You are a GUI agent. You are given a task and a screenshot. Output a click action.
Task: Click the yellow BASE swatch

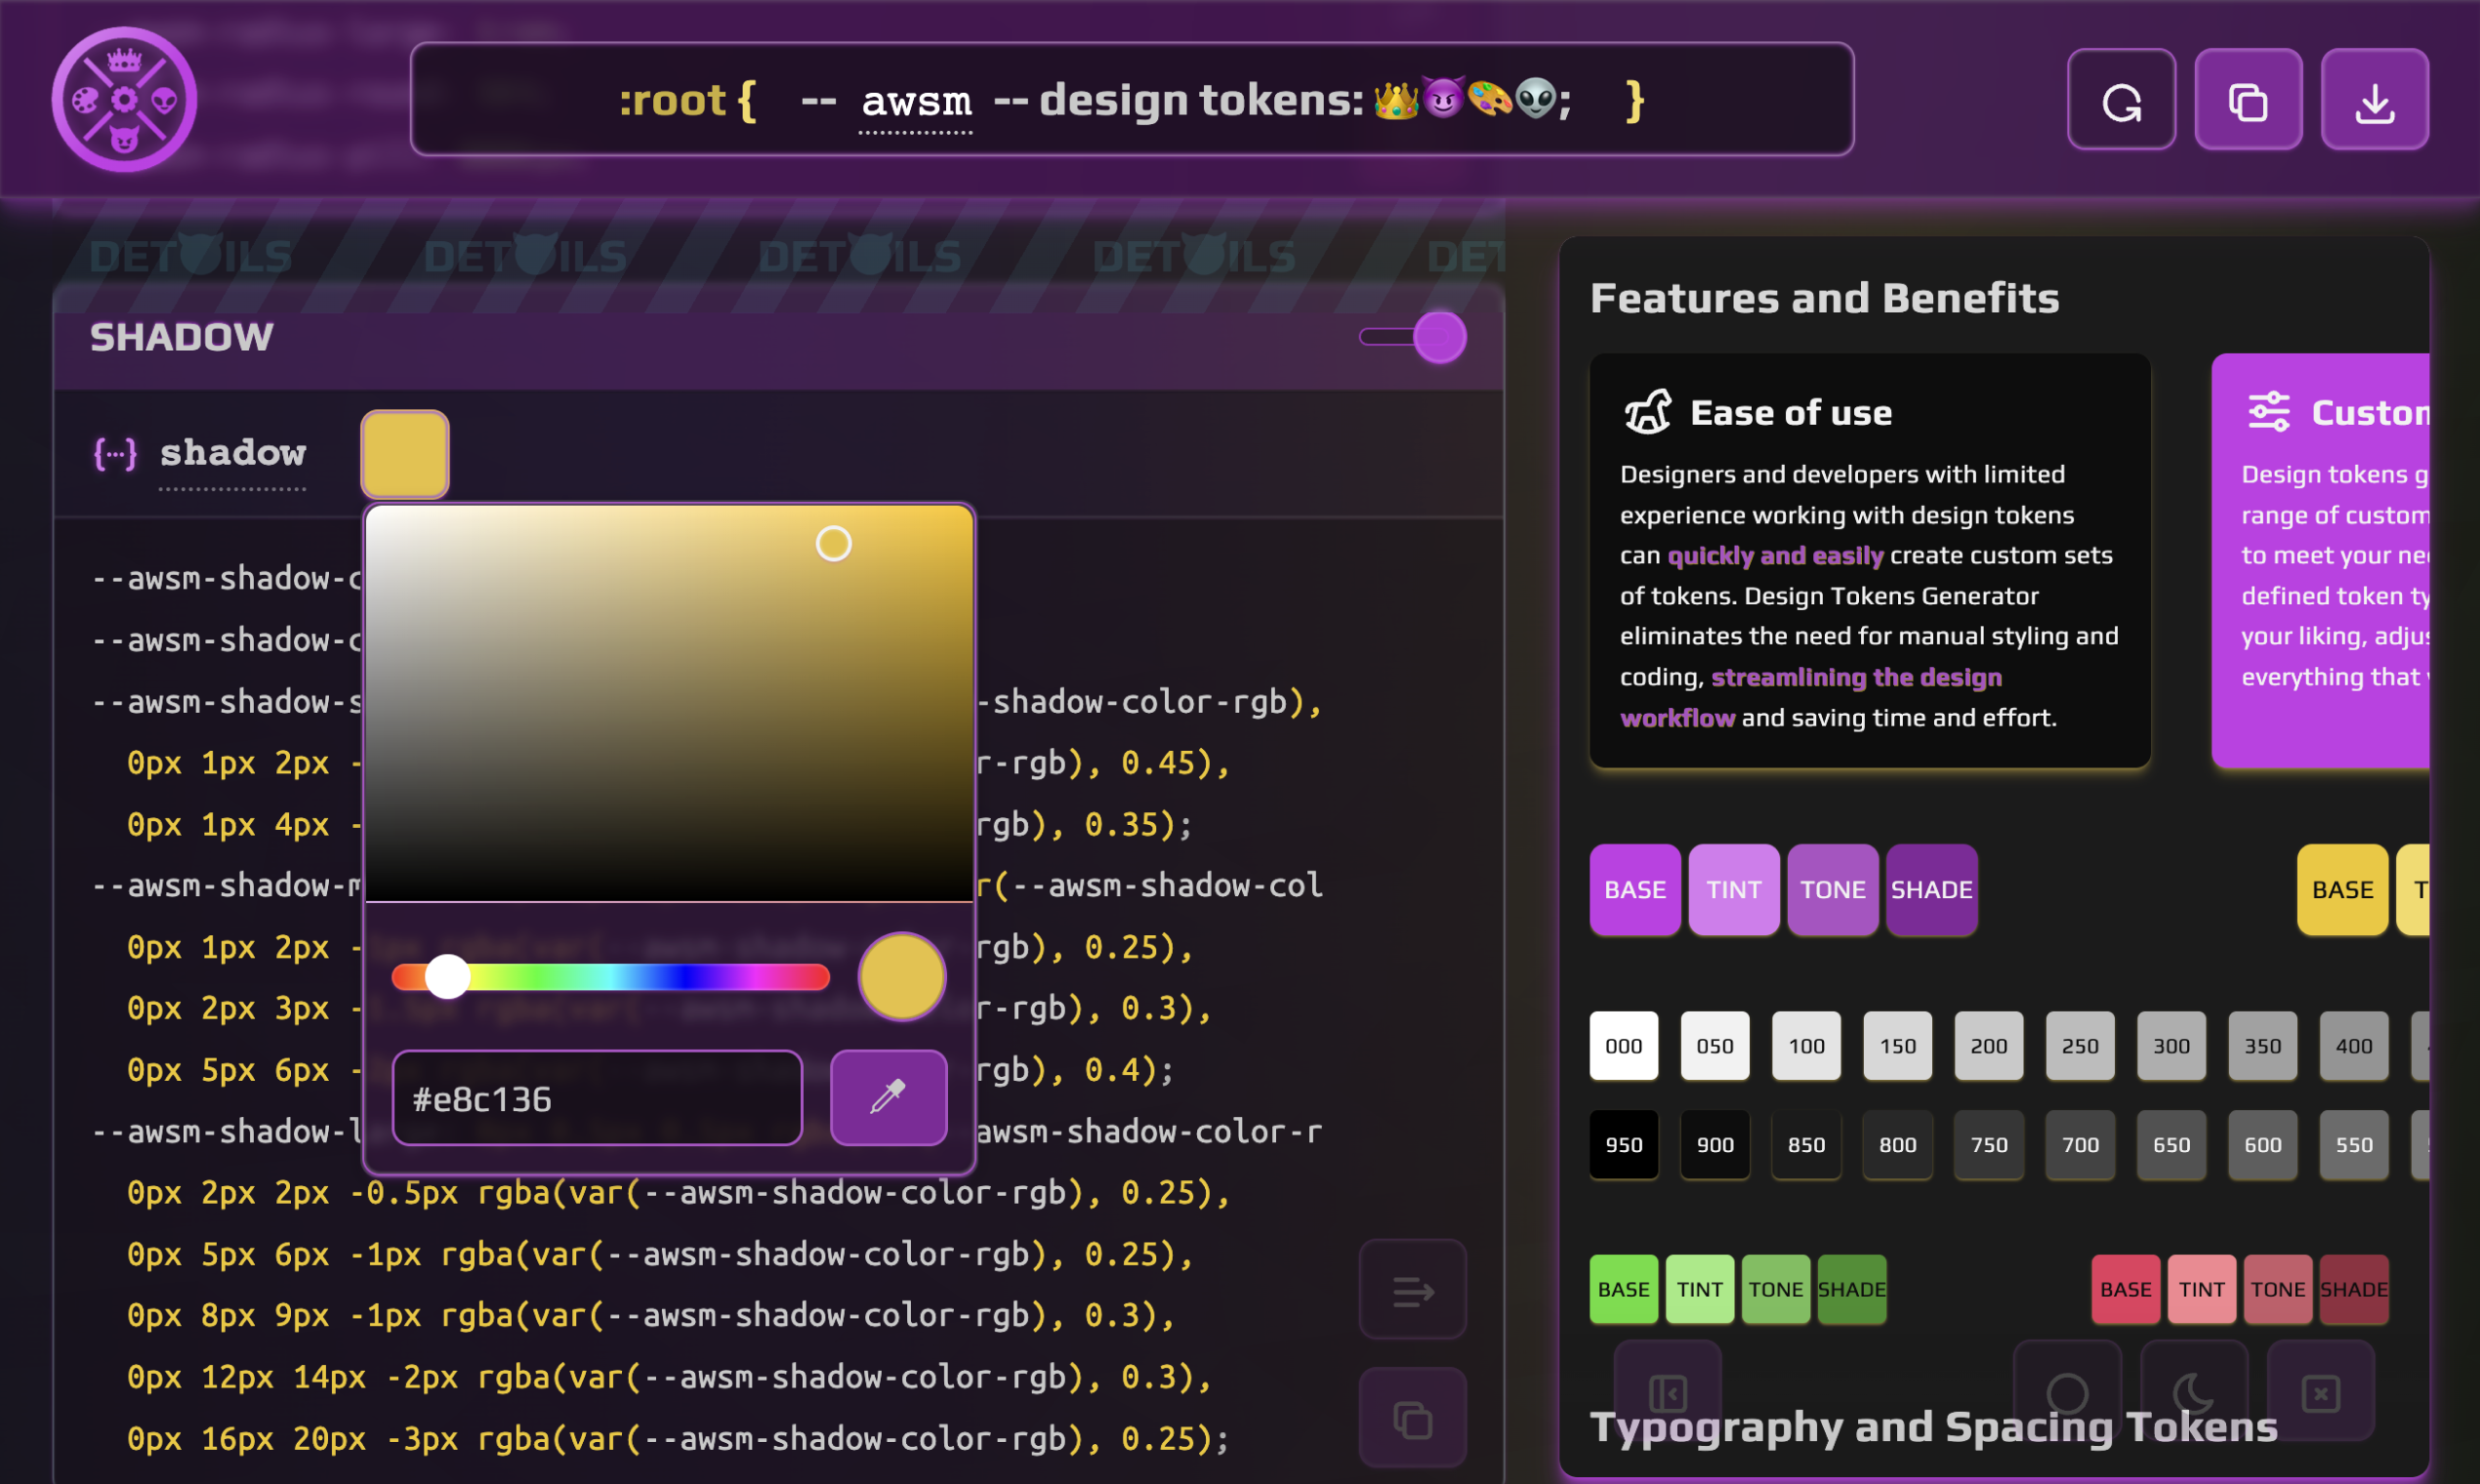[x=2342, y=889]
